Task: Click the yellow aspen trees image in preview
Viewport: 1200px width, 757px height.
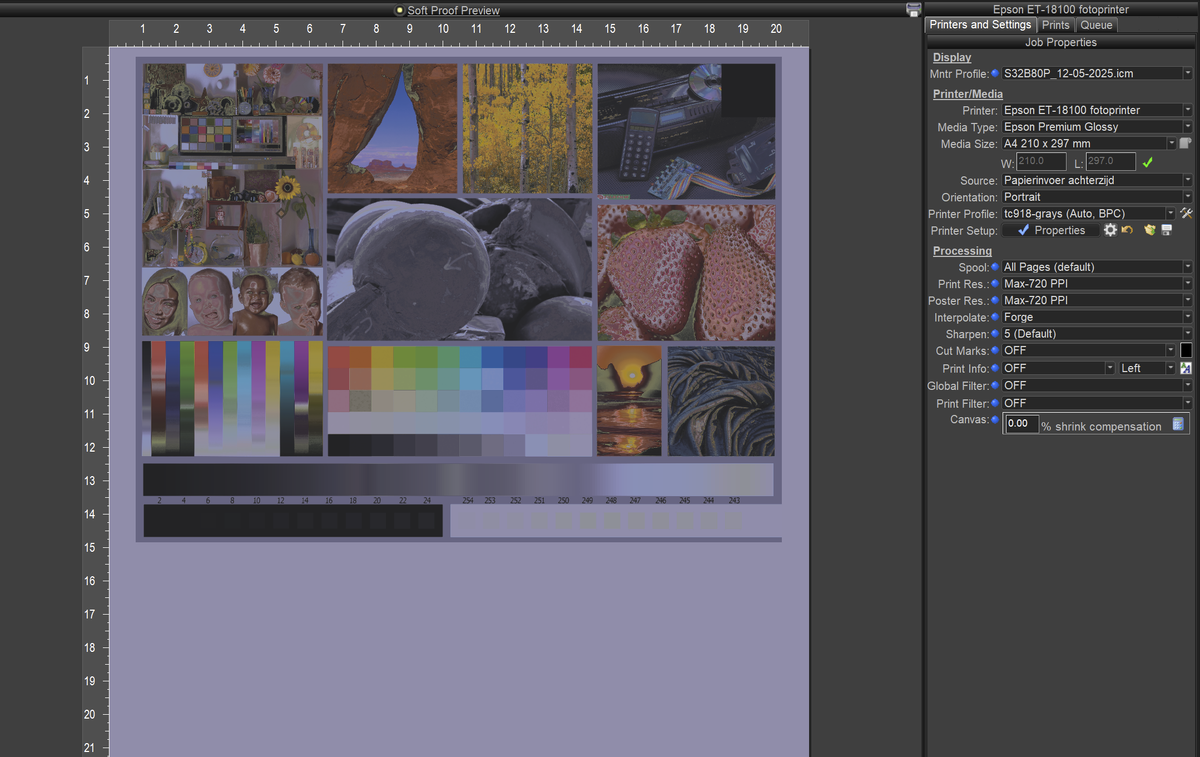Action: [528, 129]
